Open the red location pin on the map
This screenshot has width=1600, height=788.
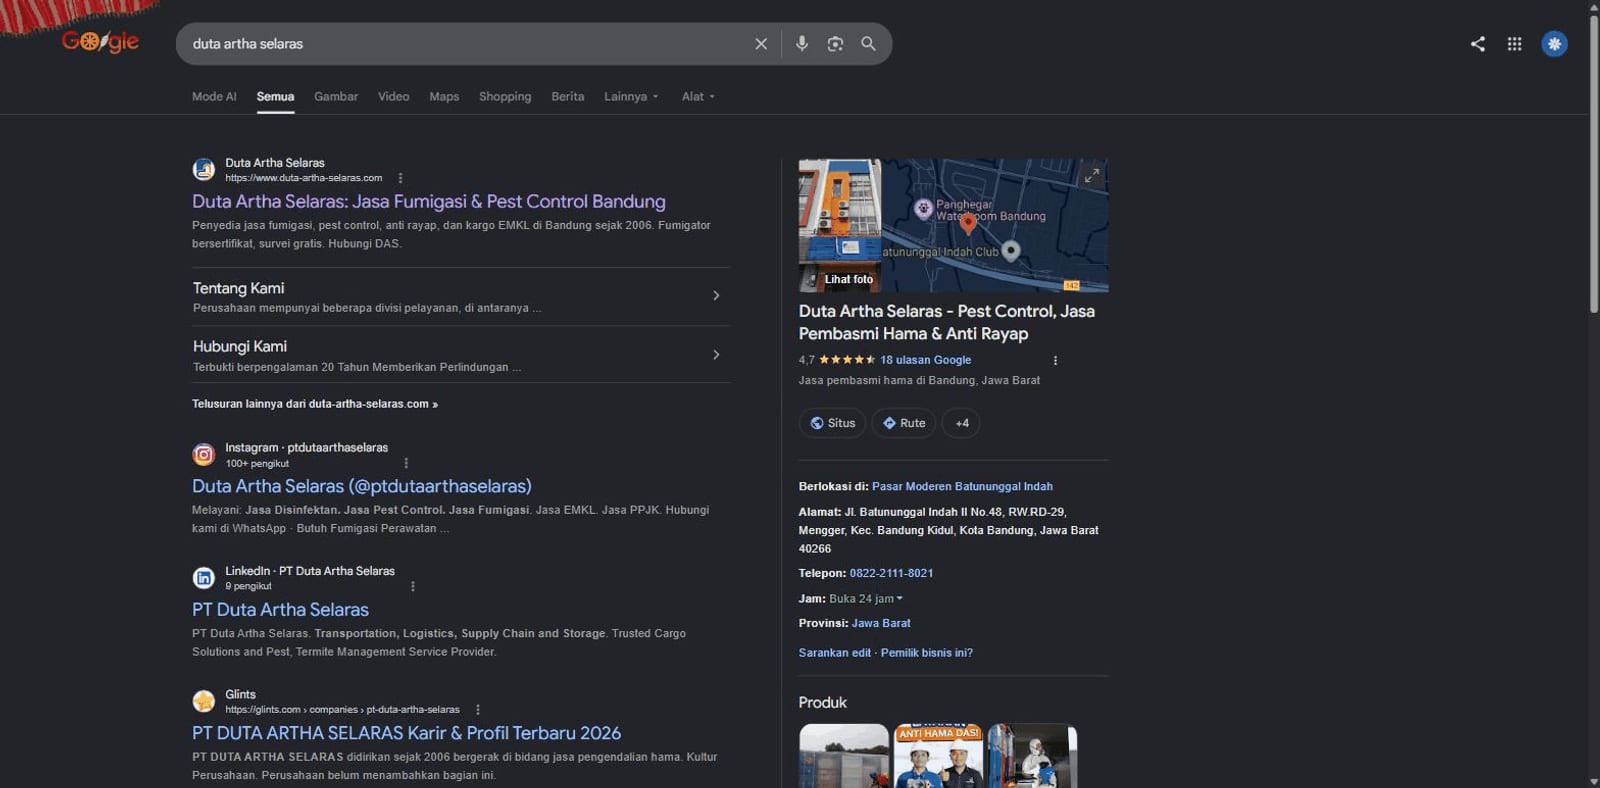pyautogui.click(x=968, y=223)
